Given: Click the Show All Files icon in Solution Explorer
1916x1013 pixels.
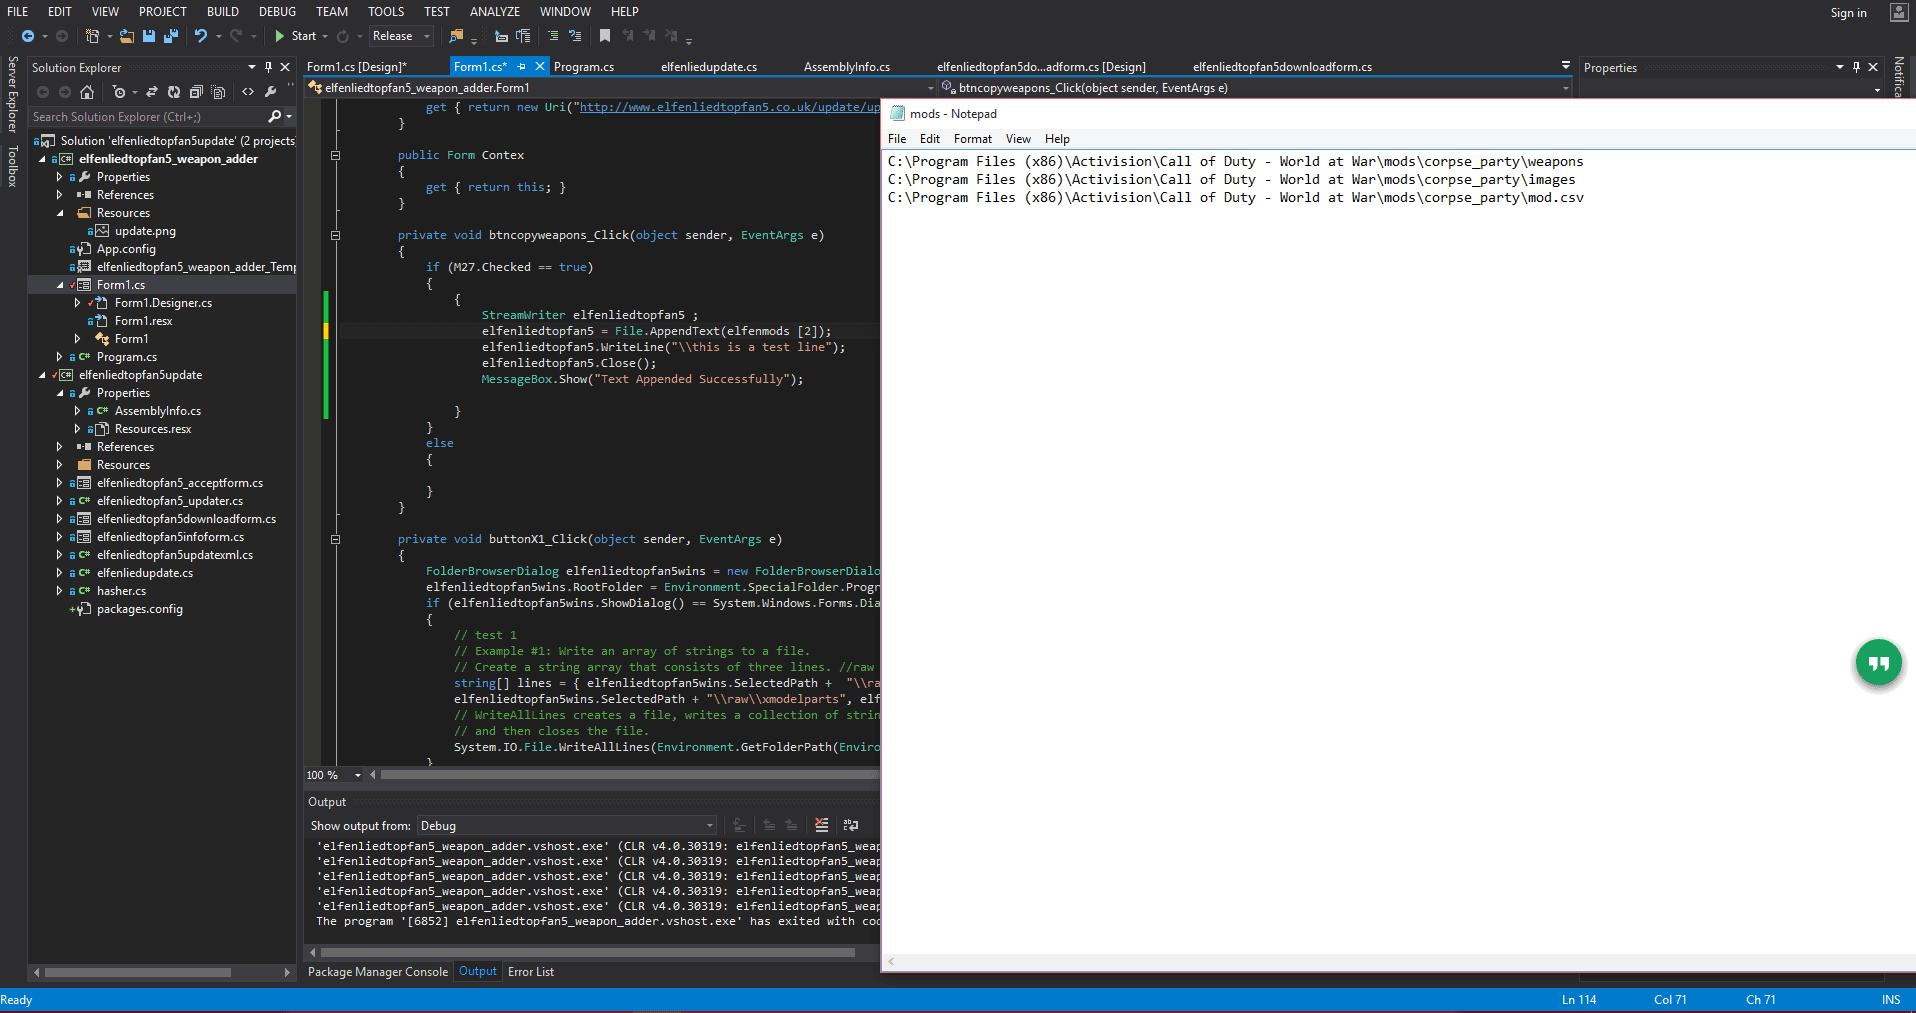Looking at the screenshot, I should pyautogui.click(x=218, y=92).
